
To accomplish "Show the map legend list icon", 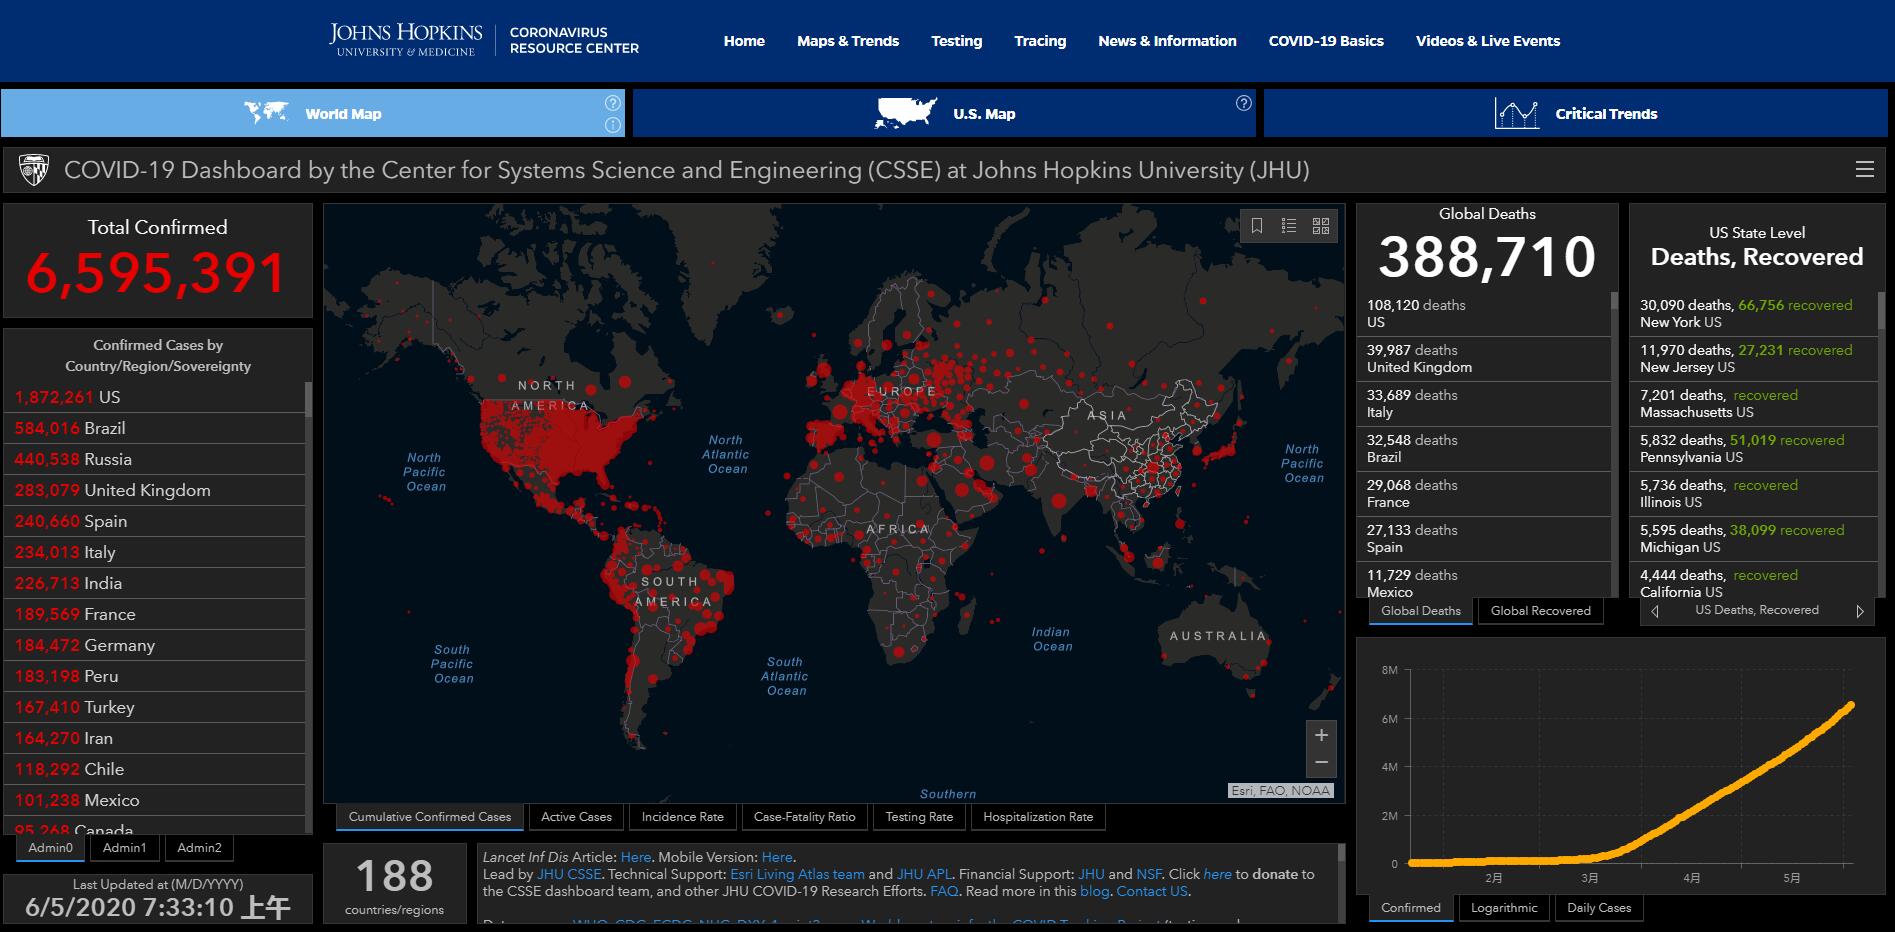I will 1289,226.
